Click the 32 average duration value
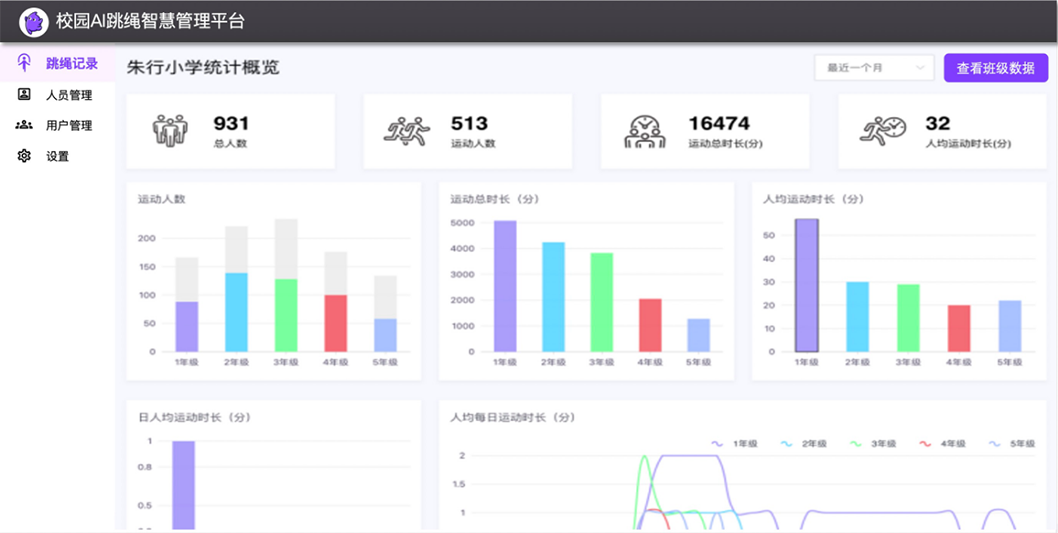The height and width of the screenshot is (533, 1058). (x=938, y=123)
